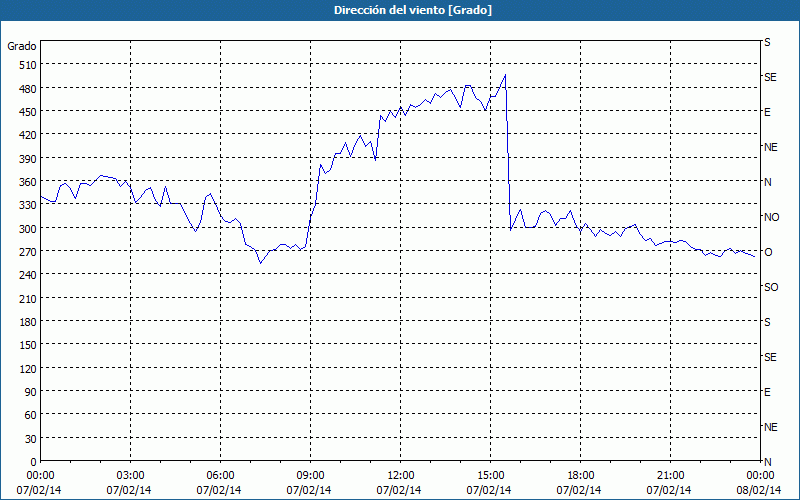This screenshot has height=500, width=800.
Task: Click the "N" compass label beside 360 gridline
Action: pos(767,182)
